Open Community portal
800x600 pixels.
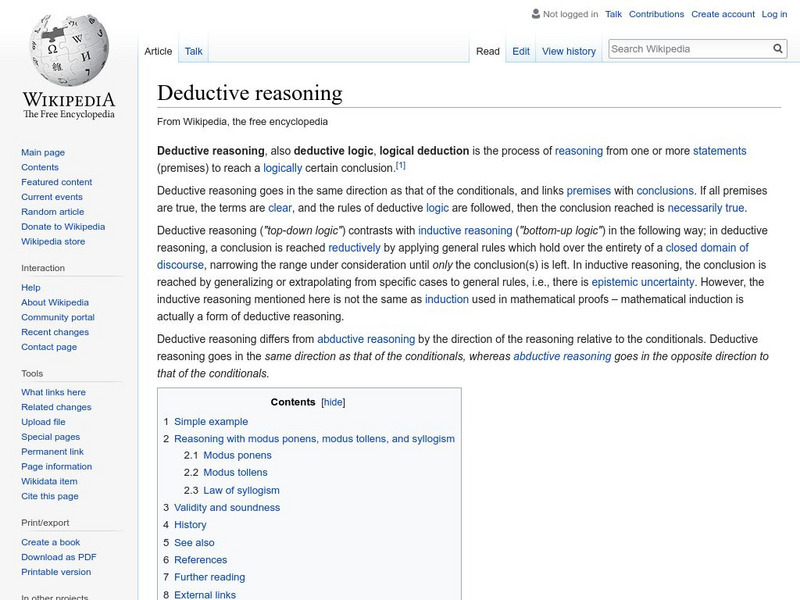click(58, 317)
